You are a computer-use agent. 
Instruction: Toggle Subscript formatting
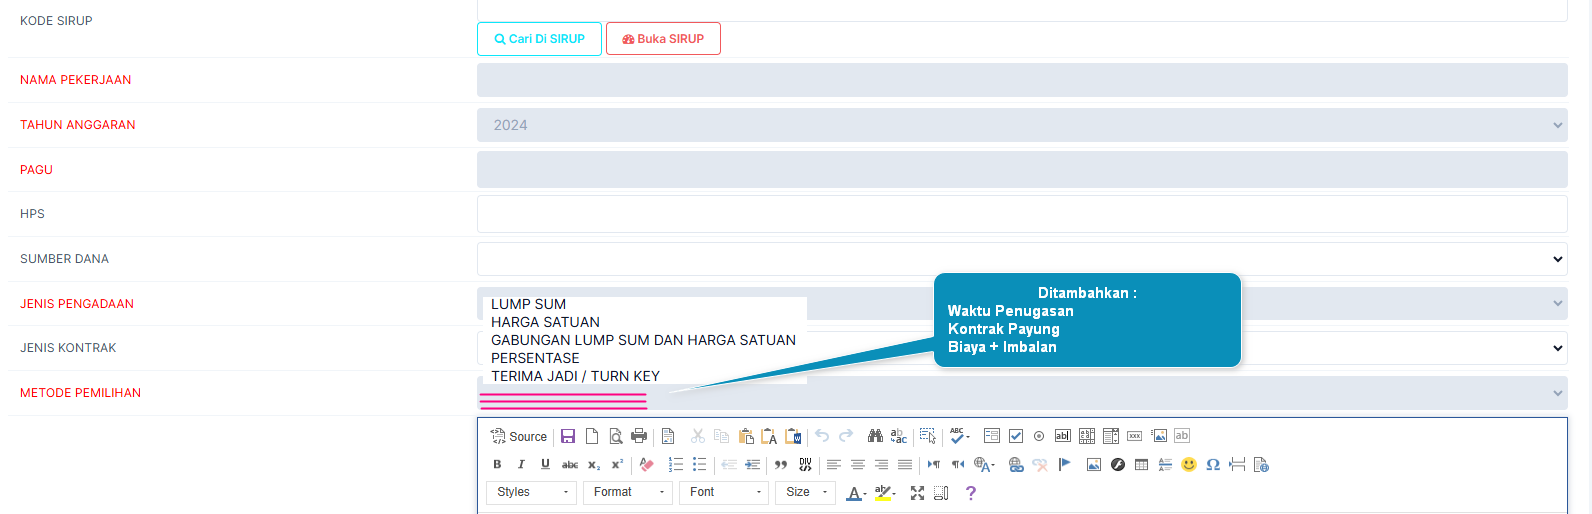point(594,464)
